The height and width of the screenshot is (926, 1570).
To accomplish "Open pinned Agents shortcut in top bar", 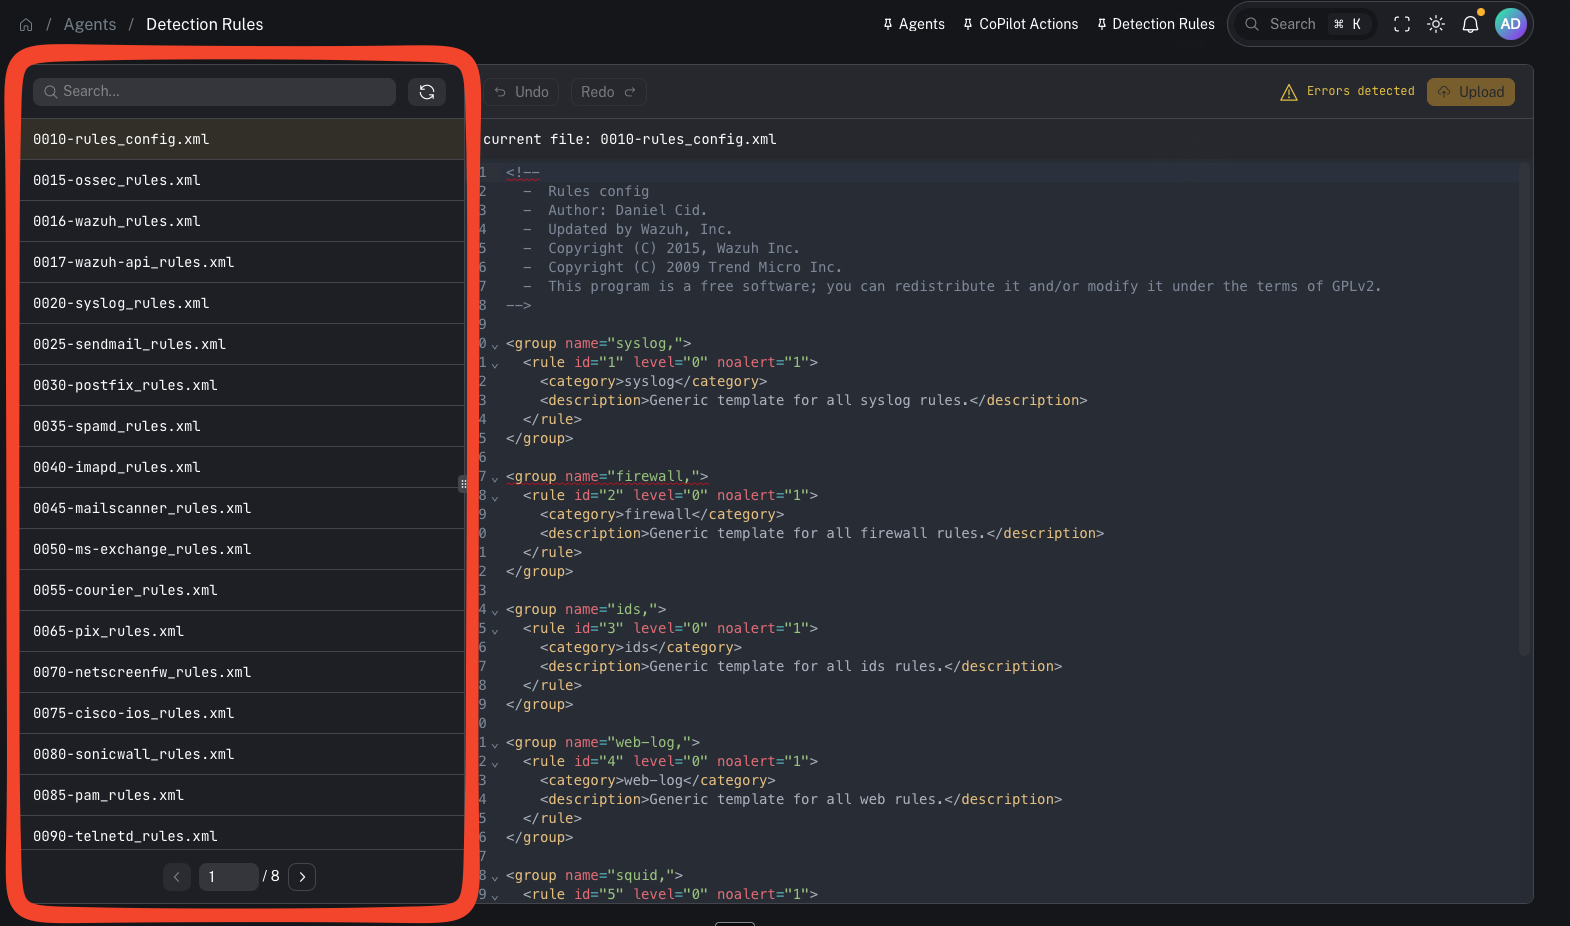I will click(x=914, y=24).
